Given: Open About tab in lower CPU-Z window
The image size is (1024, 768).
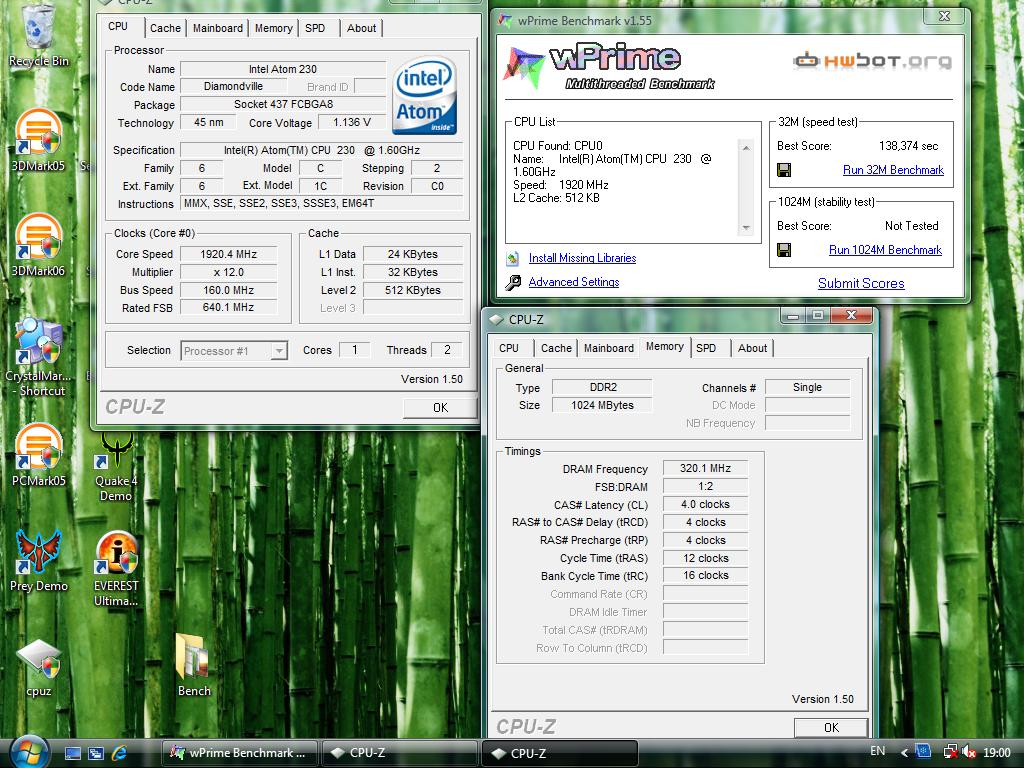Looking at the screenshot, I should tap(752, 348).
